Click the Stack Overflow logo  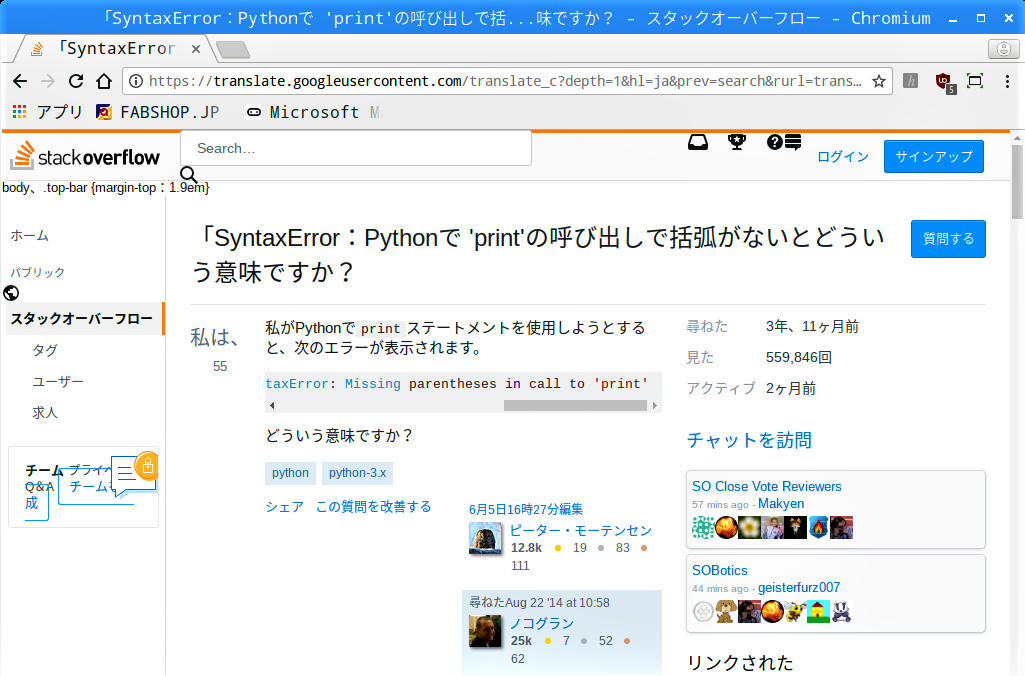click(x=85, y=156)
